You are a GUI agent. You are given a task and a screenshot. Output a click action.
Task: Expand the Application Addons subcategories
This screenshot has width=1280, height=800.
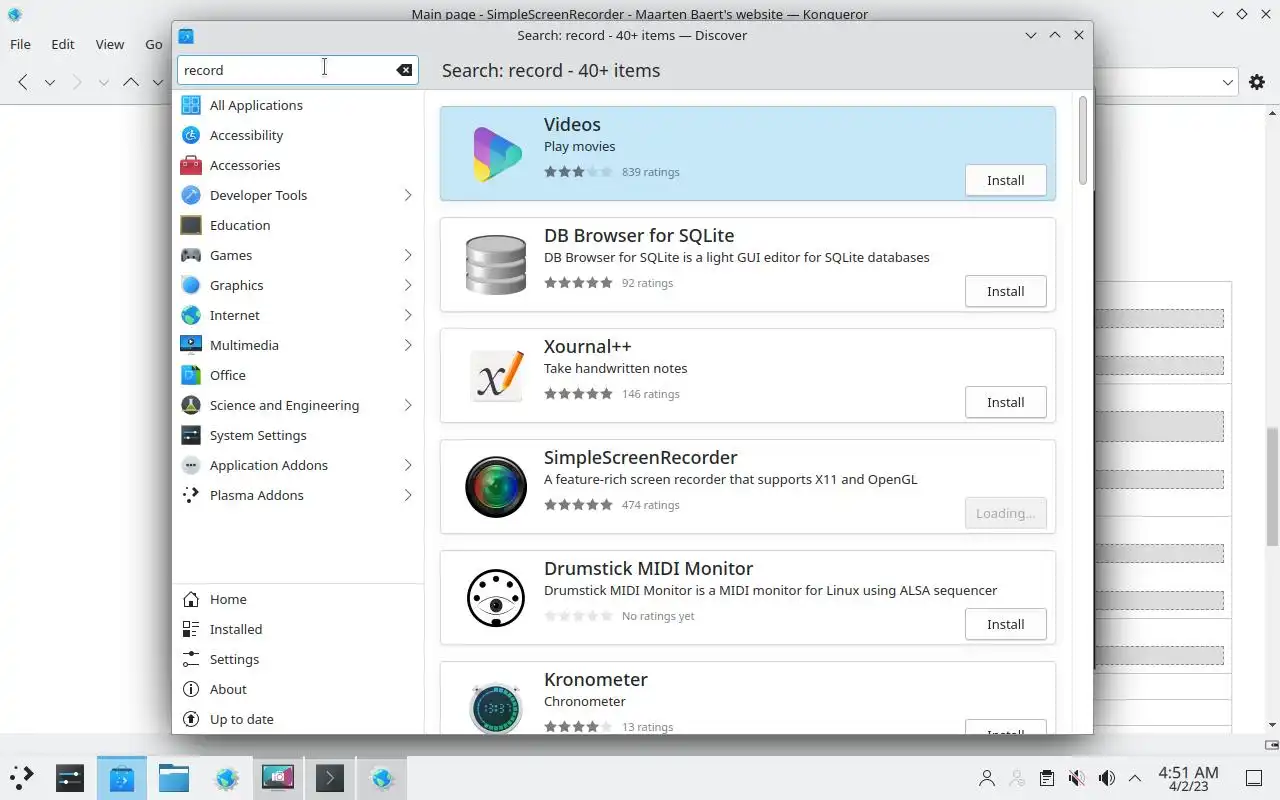coord(408,465)
